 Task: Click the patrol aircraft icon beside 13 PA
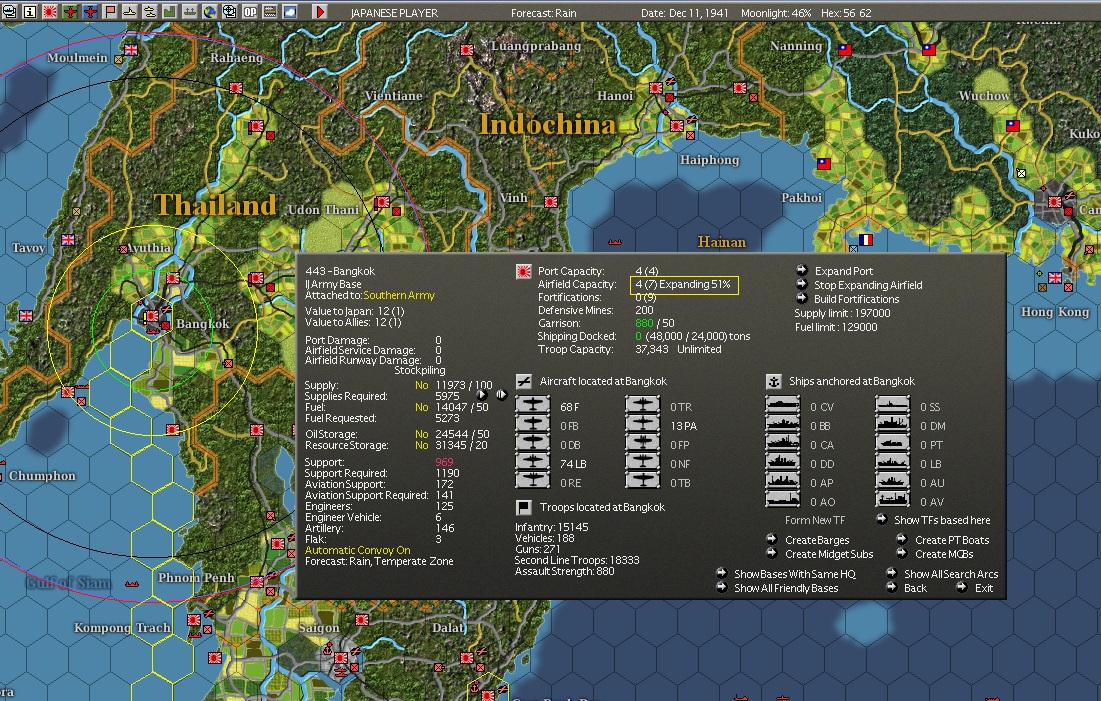(x=643, y=424)
